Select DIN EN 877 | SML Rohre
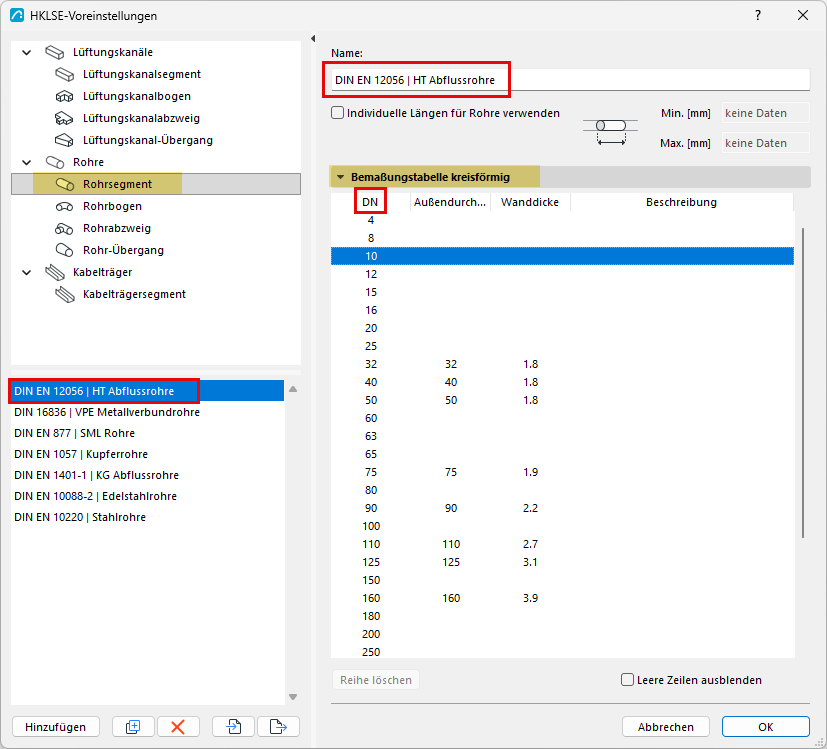This screenshot has width=827, height=749. click(147, 433)
